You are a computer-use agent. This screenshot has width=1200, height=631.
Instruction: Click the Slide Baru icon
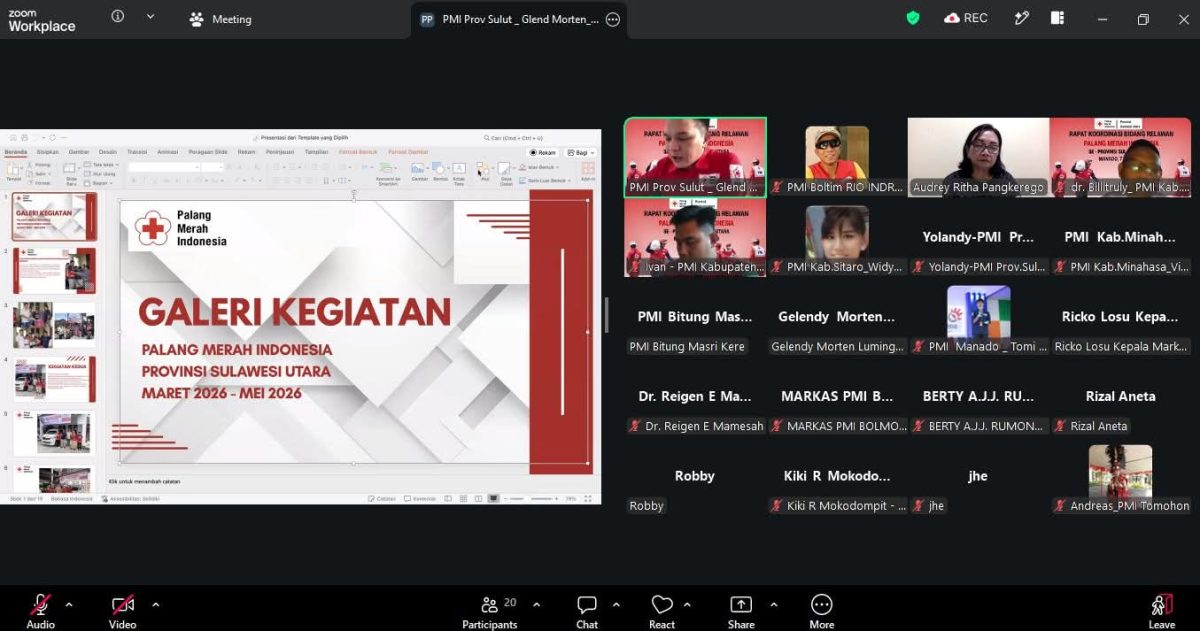click(x=72, y=171)
